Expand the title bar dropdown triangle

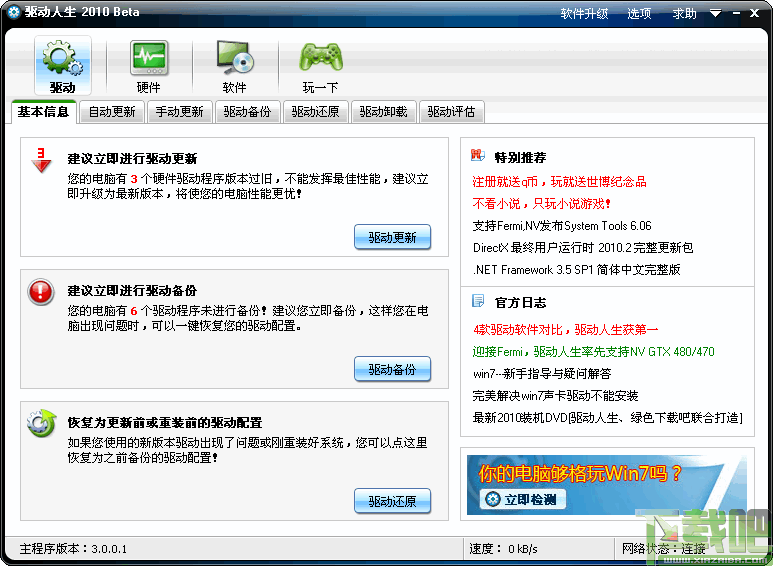(x=715, y=14)
